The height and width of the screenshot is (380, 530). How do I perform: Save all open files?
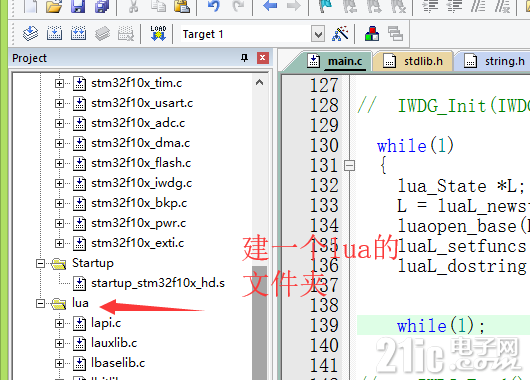(x=102, y=6)
